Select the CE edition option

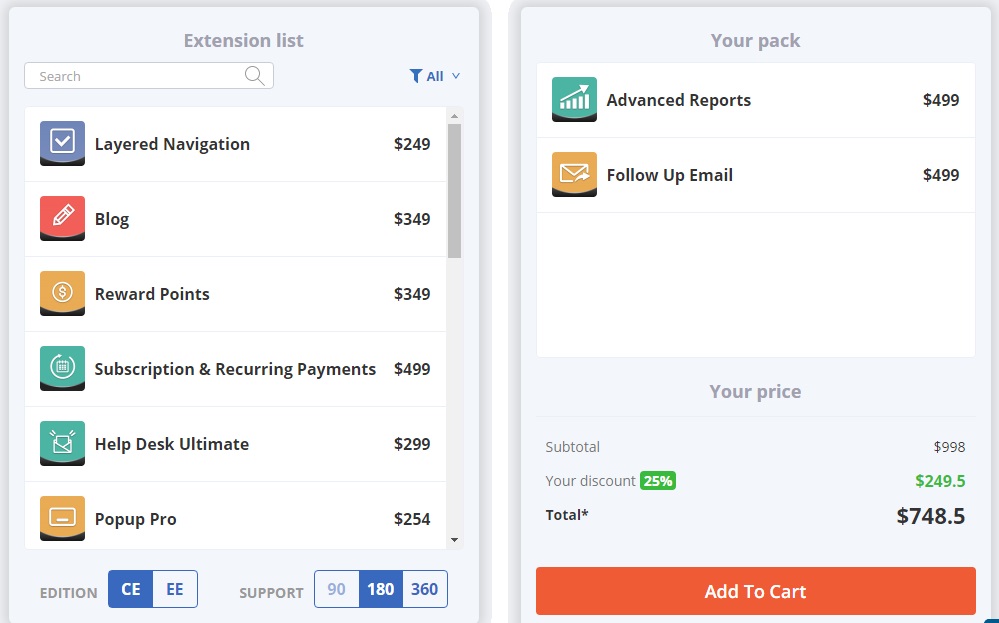click(x=131, y=589)
